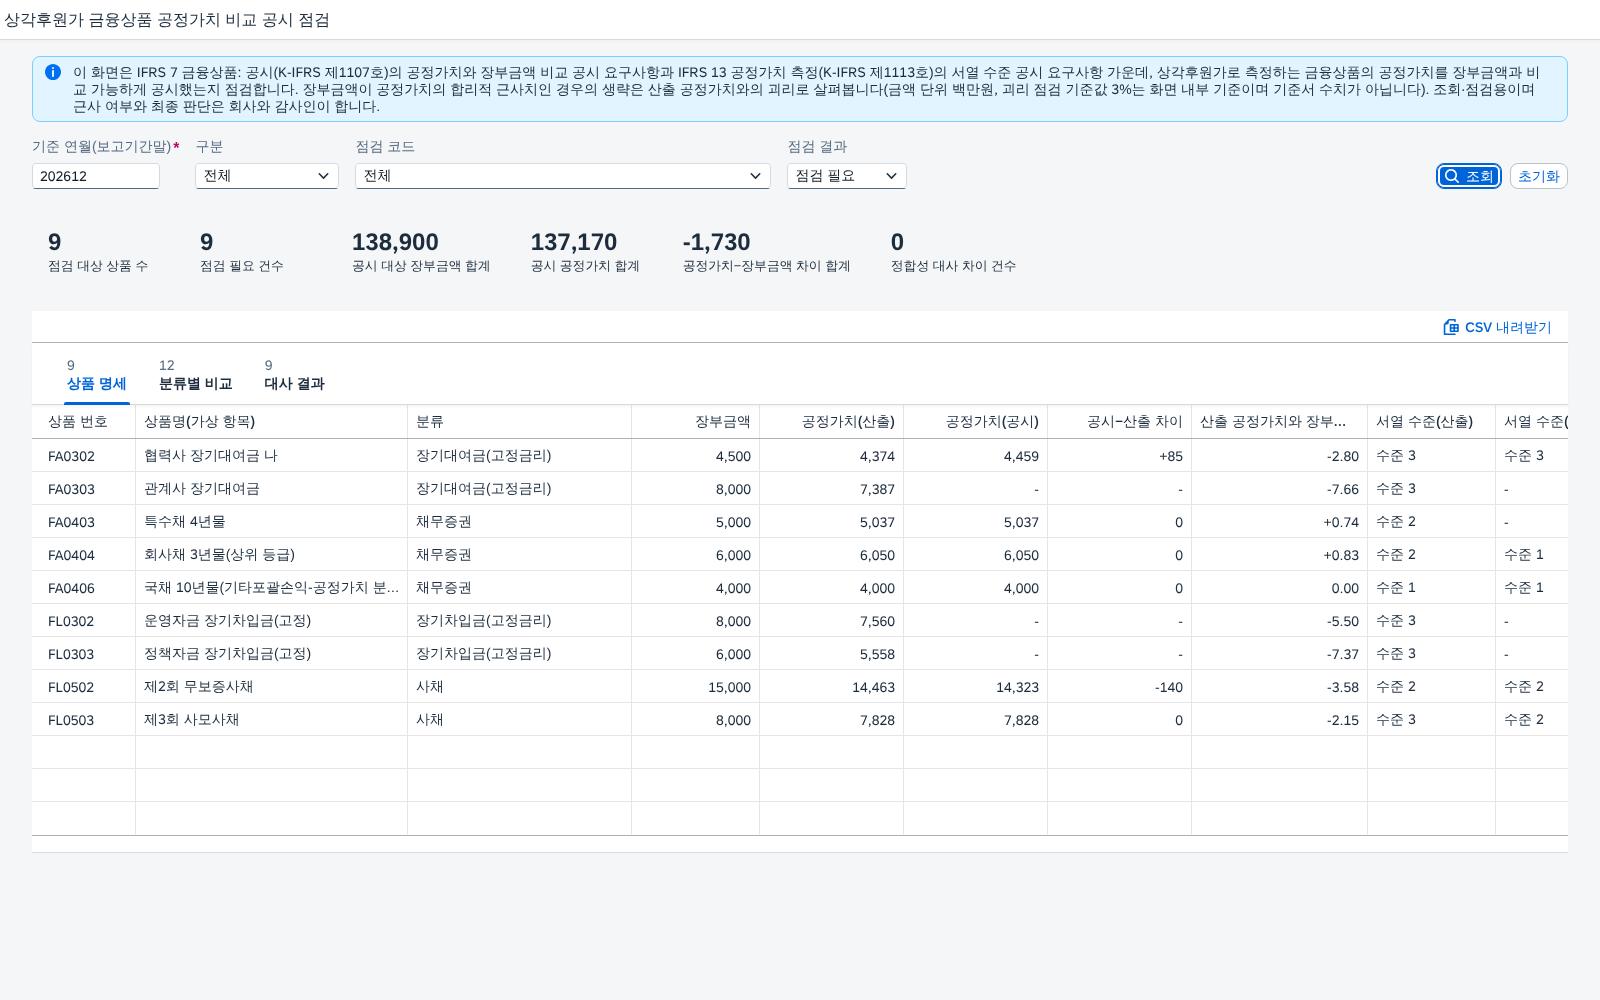
Task: Click the 운영자금 장기차입금(고정) product name
Action: [x=228, y=621]
